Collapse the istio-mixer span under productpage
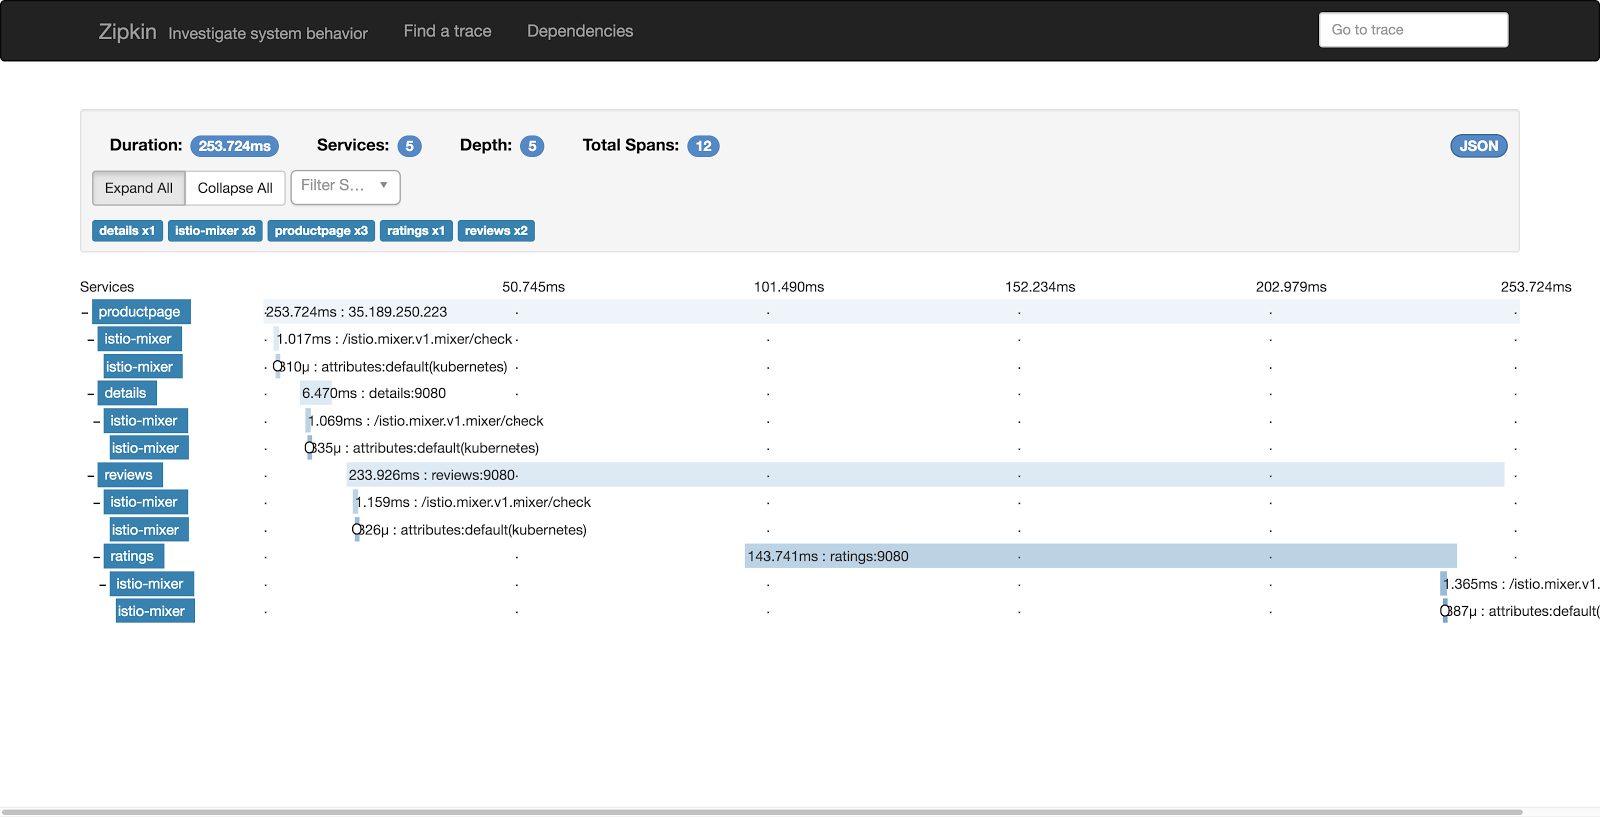1600x817 pixels. 91,340
